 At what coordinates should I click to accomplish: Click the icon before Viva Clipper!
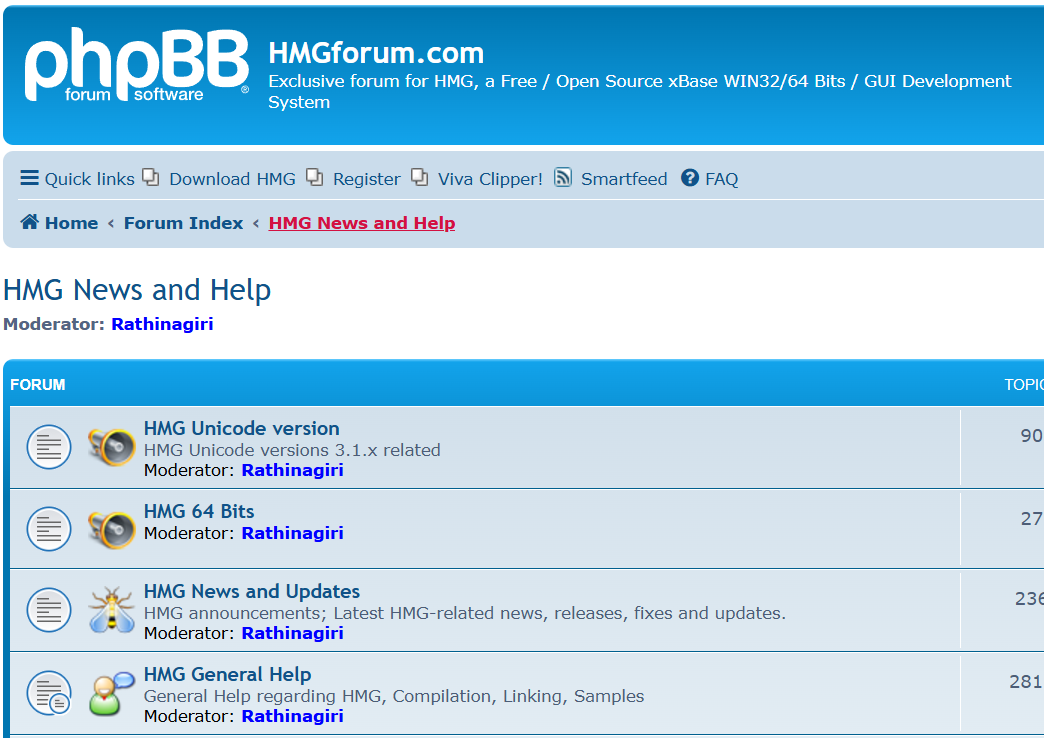pos(419,177)
